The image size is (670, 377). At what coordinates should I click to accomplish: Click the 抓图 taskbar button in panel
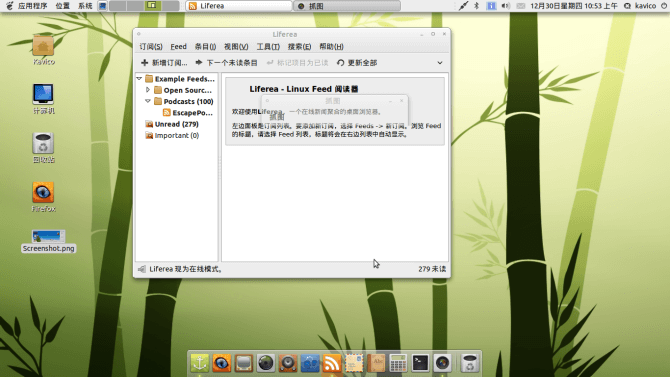pos(347,6)
